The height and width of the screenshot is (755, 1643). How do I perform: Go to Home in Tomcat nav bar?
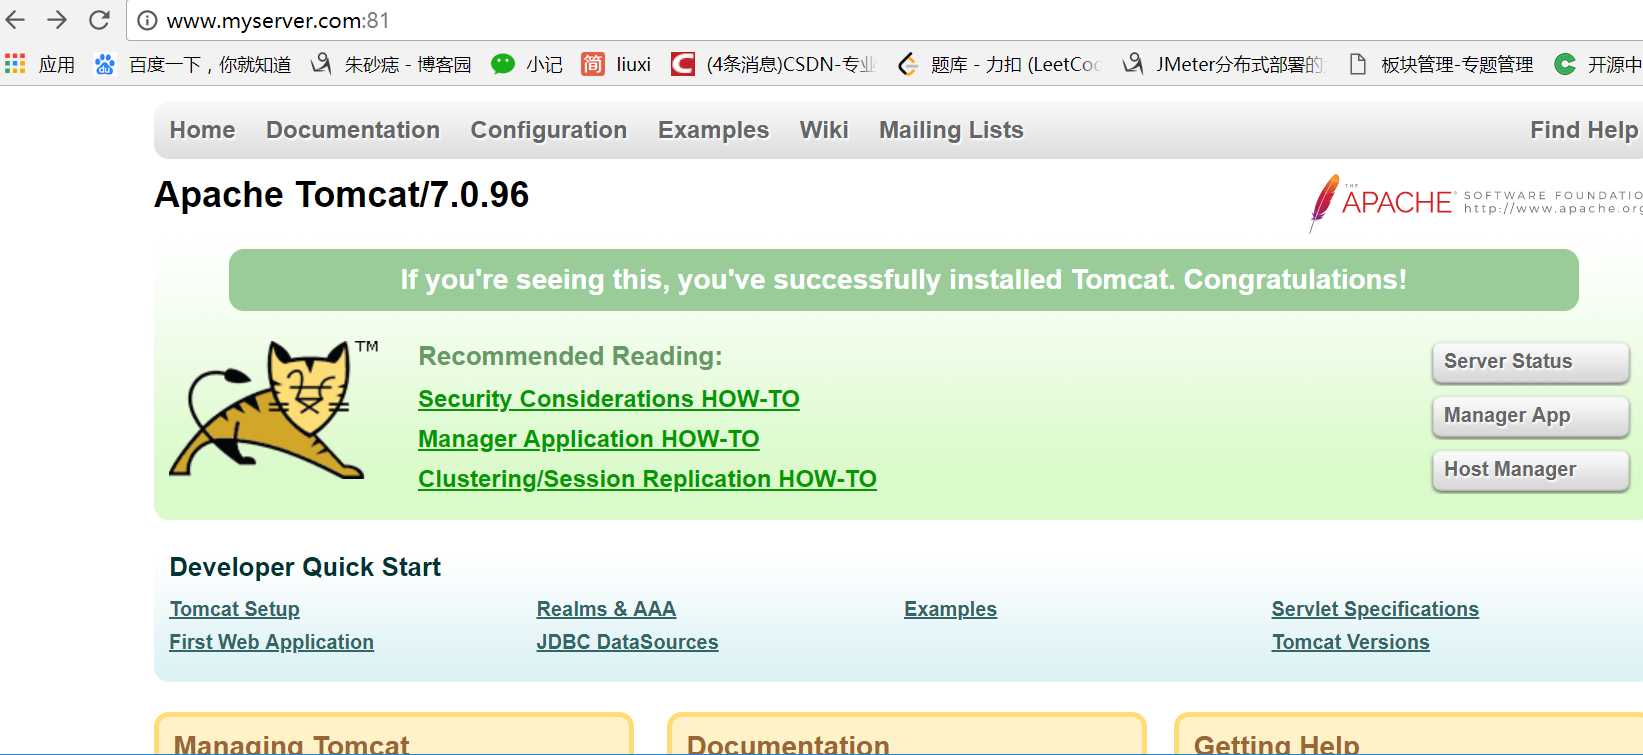[203, 130]
